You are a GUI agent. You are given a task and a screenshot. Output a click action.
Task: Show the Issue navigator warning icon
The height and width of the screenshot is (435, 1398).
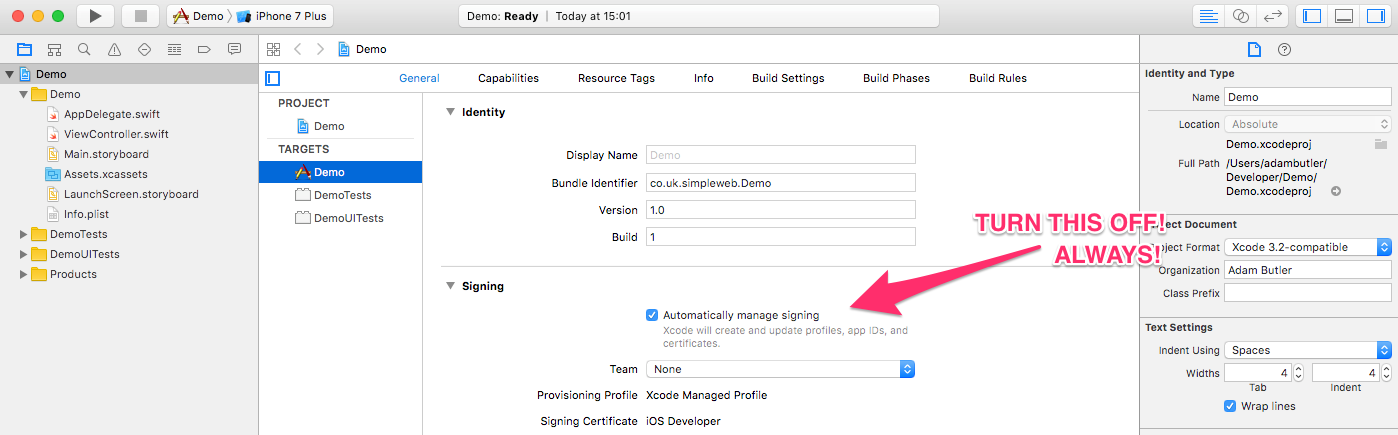114,49
